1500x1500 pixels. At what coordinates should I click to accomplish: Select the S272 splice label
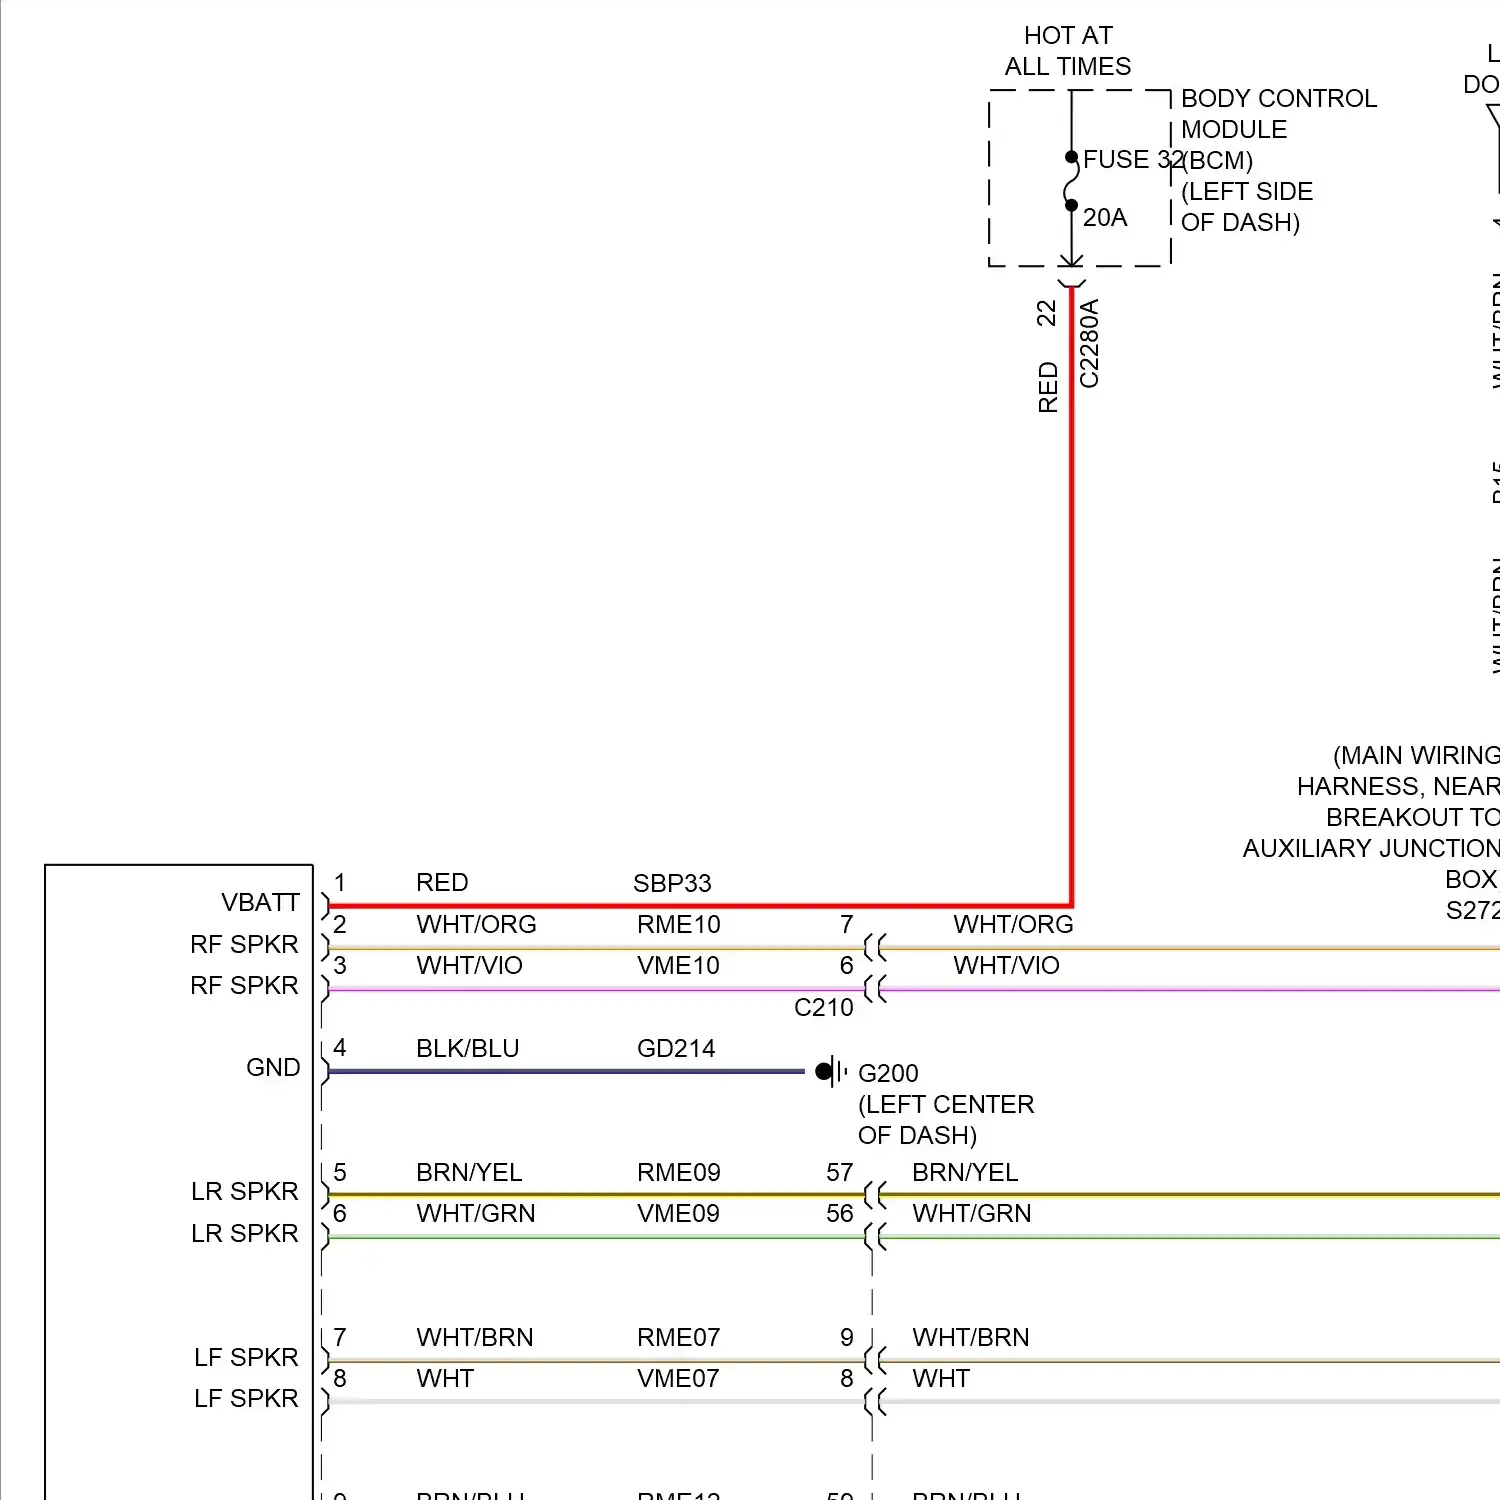click(1472, 911)
